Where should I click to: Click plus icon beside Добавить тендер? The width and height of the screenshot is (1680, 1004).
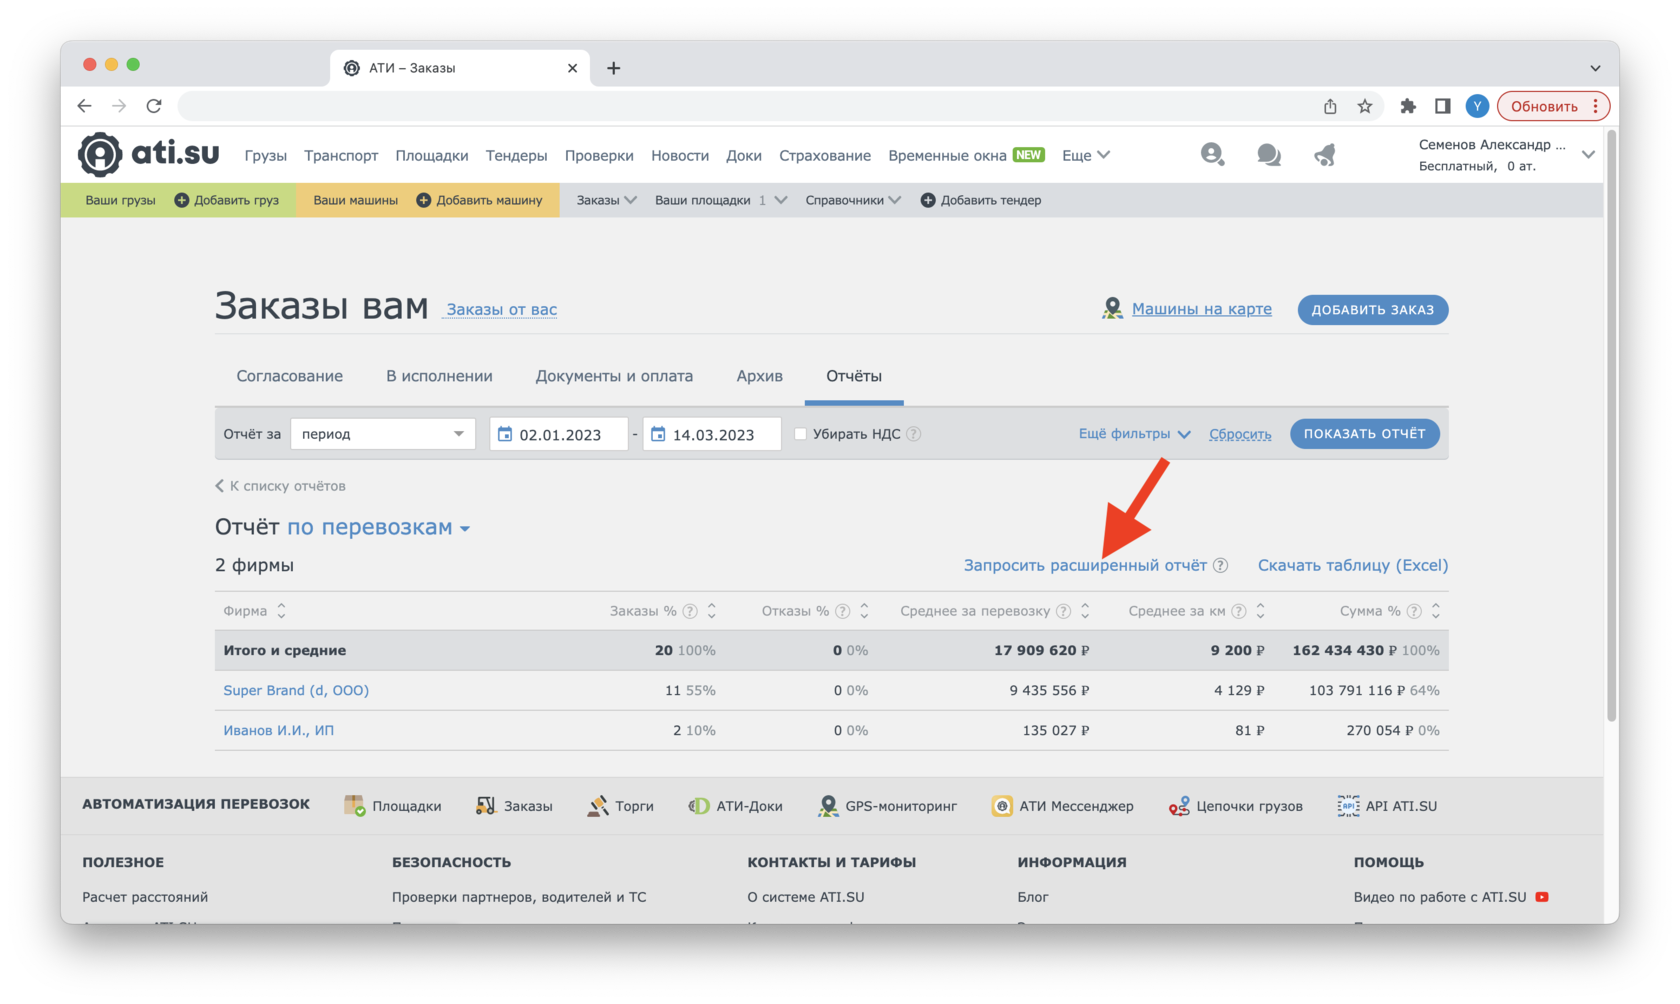pyautogui.click(x=928, y=200)
